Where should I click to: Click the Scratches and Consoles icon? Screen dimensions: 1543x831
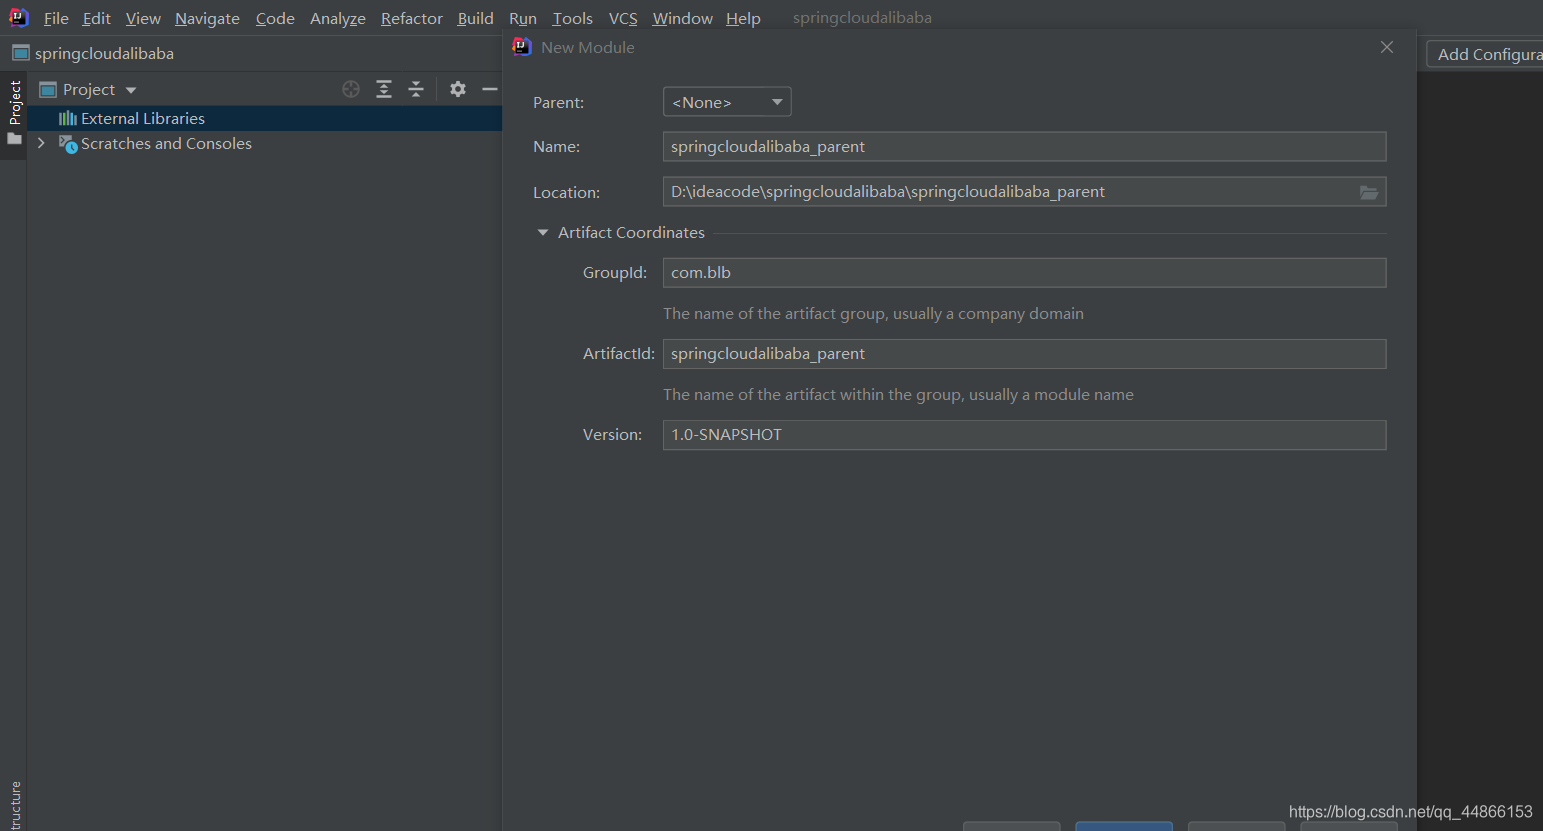coord(68,144)
